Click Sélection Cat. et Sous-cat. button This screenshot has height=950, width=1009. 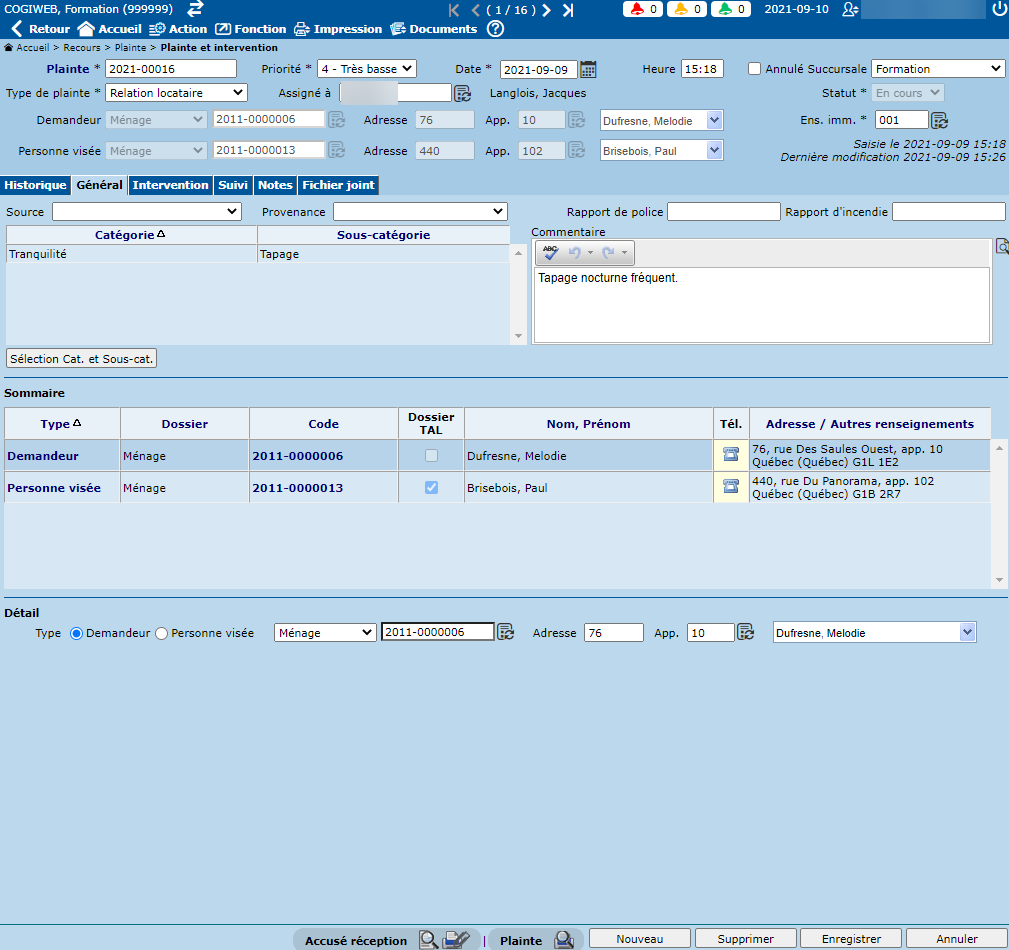82,358
